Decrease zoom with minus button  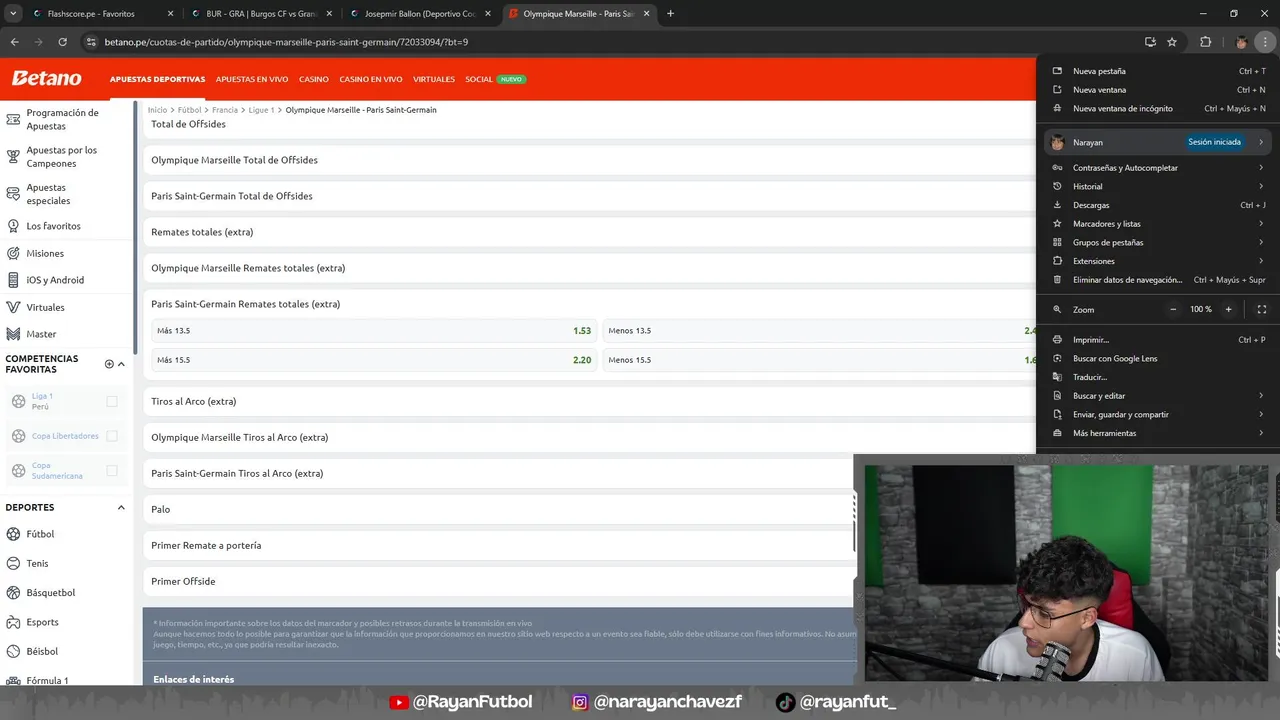click(1173, 309)
